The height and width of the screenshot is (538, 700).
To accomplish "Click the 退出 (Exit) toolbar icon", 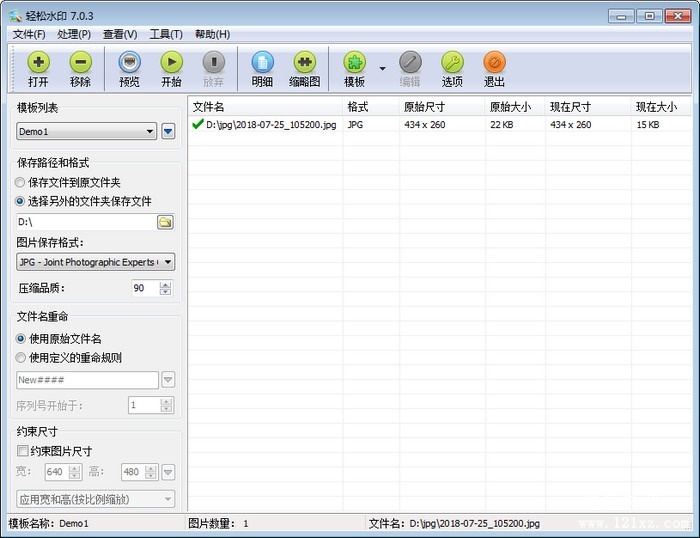I will [494, 69].
